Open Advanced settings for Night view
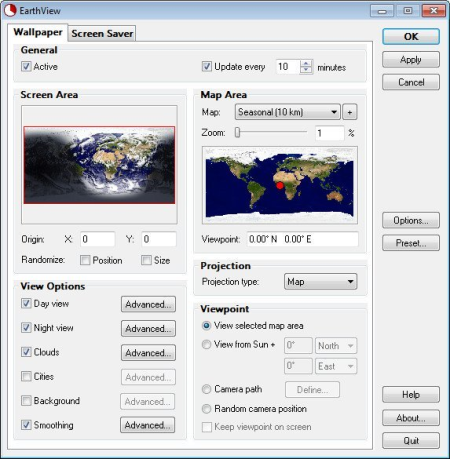Screen dimensions: 450x459 [x=148, y=329]
